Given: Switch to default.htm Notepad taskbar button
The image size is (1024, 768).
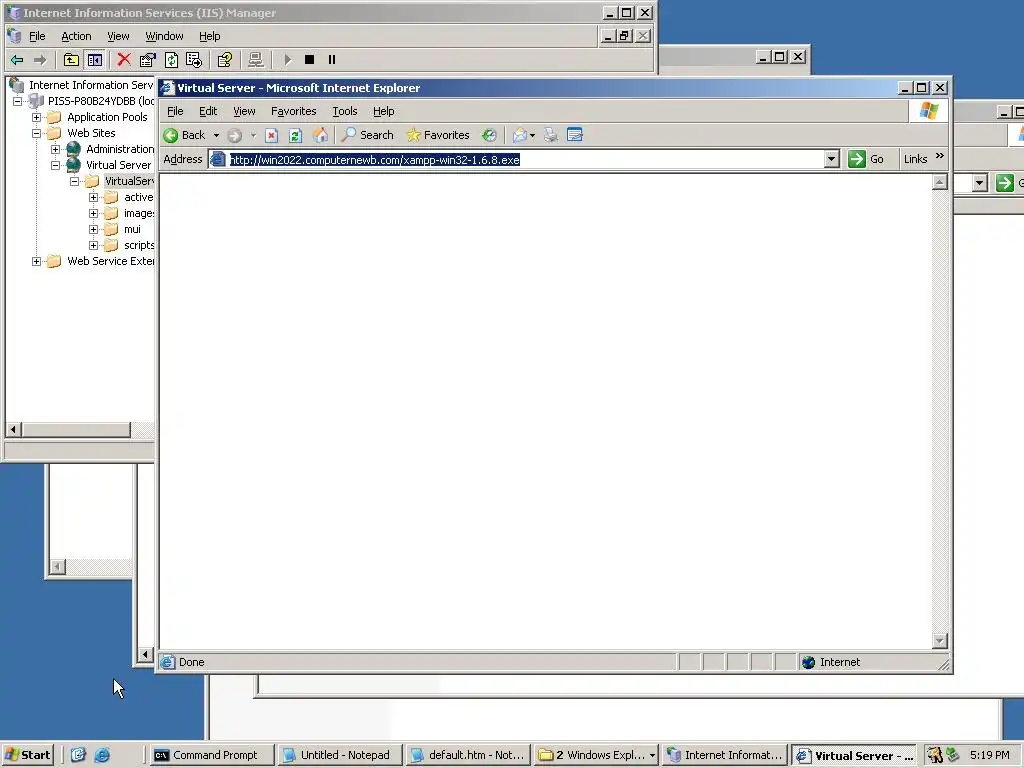Looking at the screenshot, I should [468, 755].
